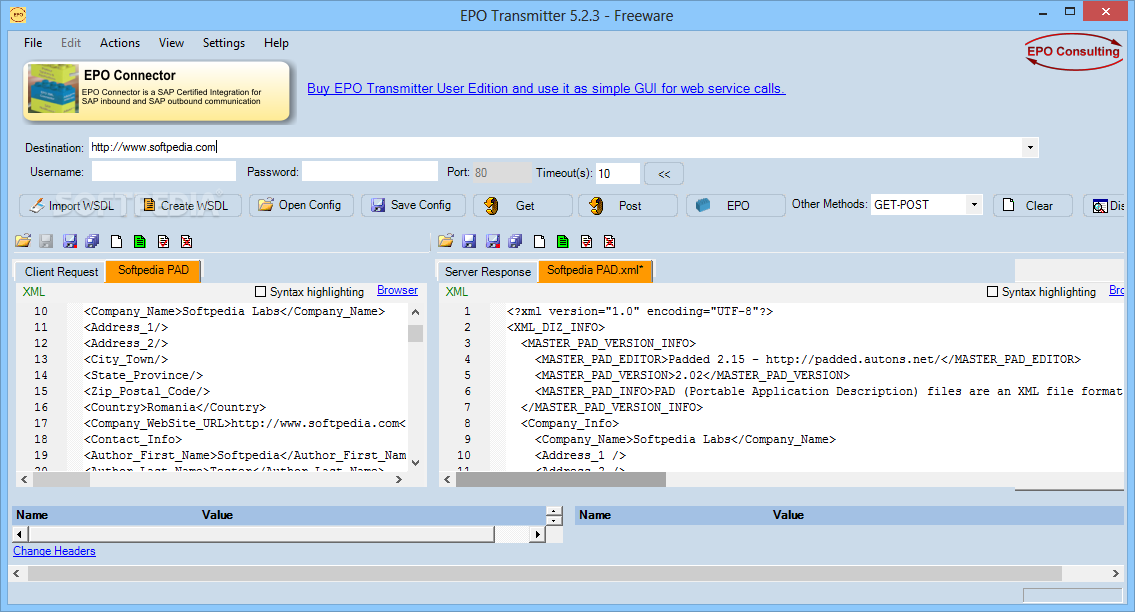Send a Get request

pos(523,206)
